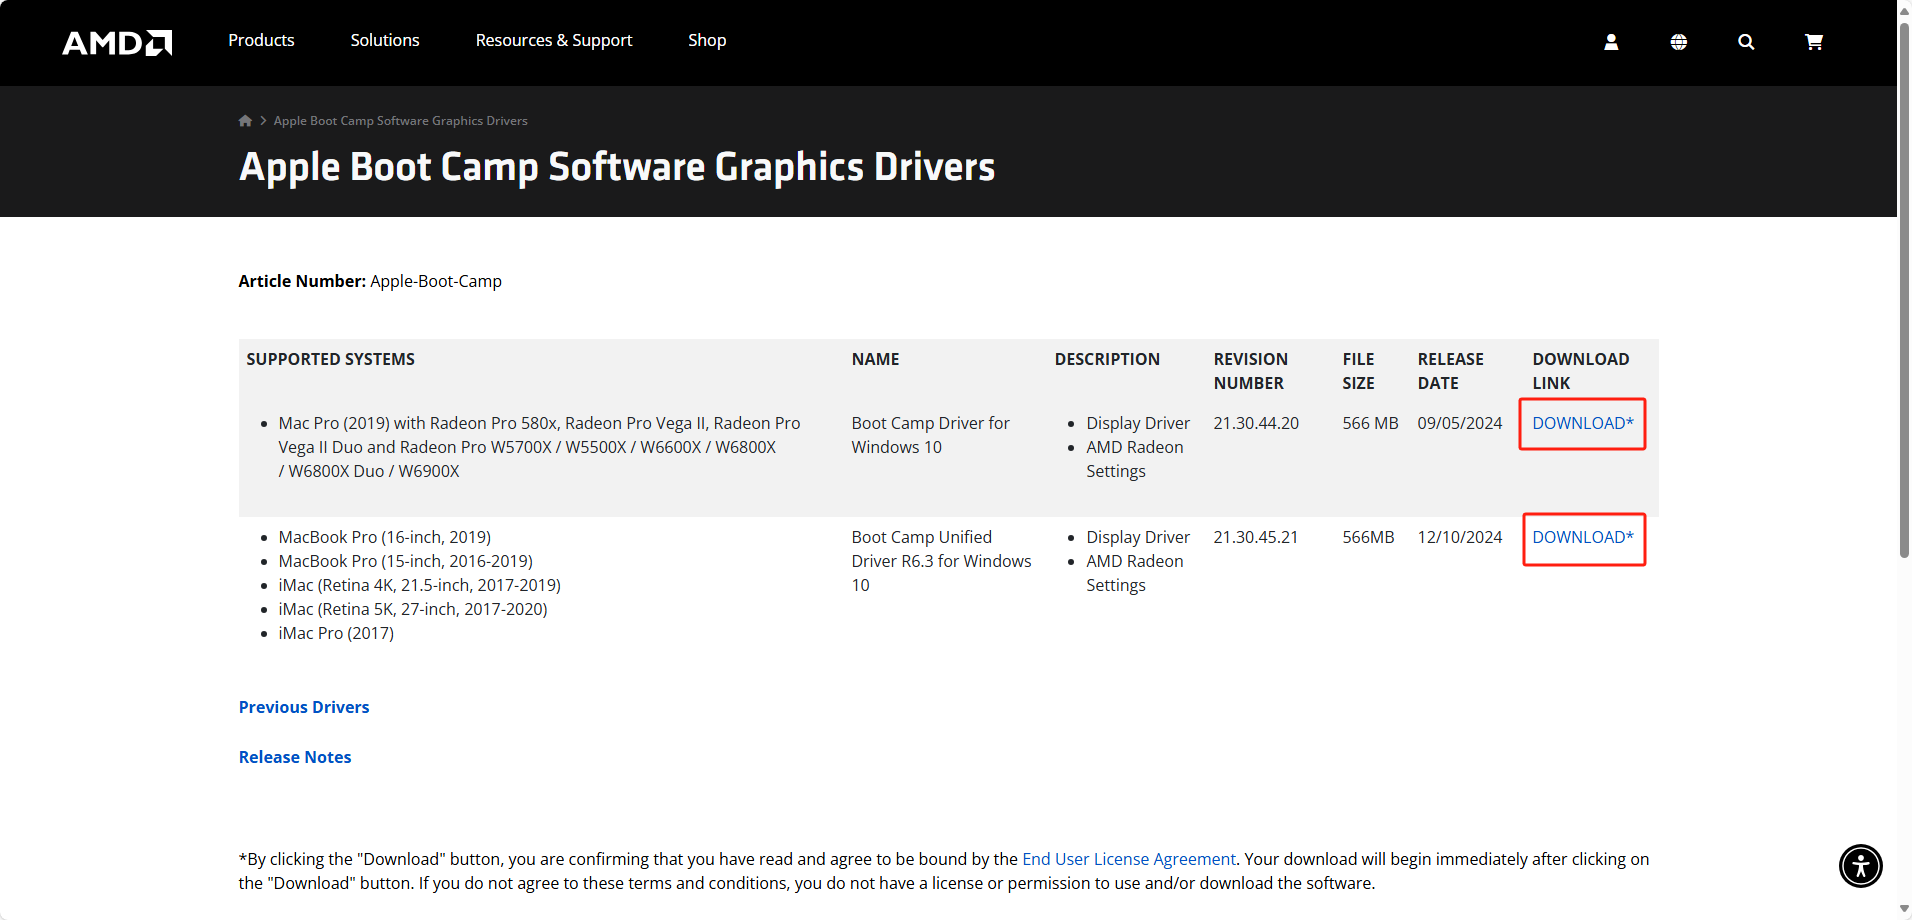The image size is (1912, 920).
Task: Open the globe language selector
Action: (1678, 42)
